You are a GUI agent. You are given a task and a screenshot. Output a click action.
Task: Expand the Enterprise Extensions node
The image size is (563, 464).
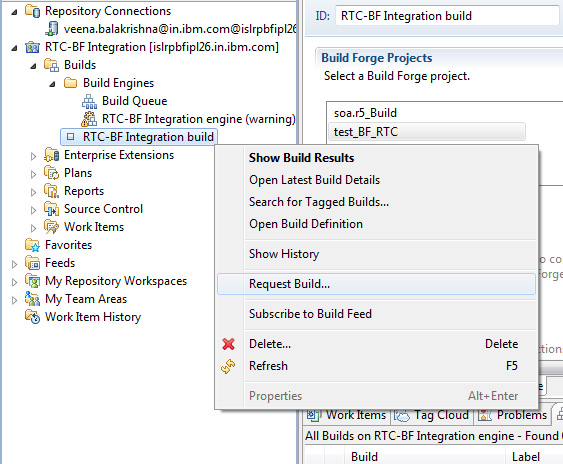pos(33,156)
